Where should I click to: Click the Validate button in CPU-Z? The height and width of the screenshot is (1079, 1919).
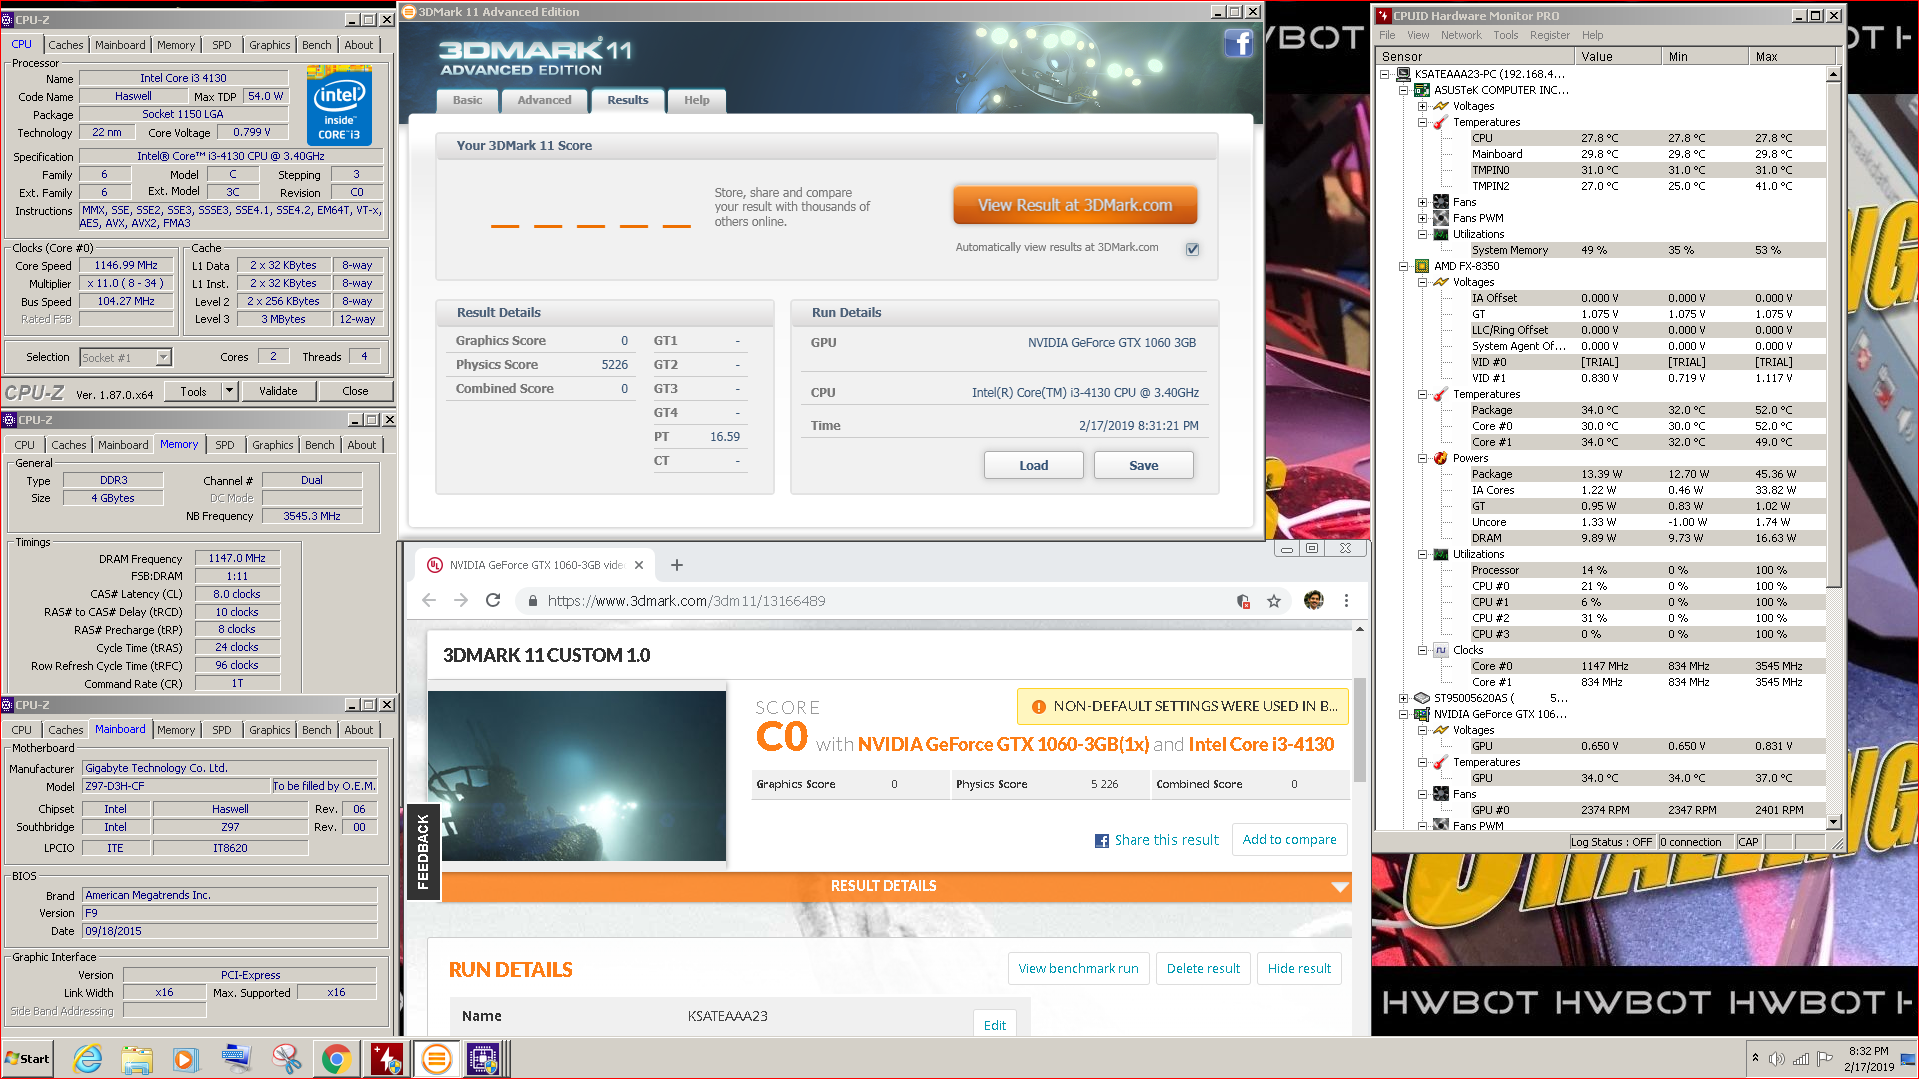coord(278,391)
